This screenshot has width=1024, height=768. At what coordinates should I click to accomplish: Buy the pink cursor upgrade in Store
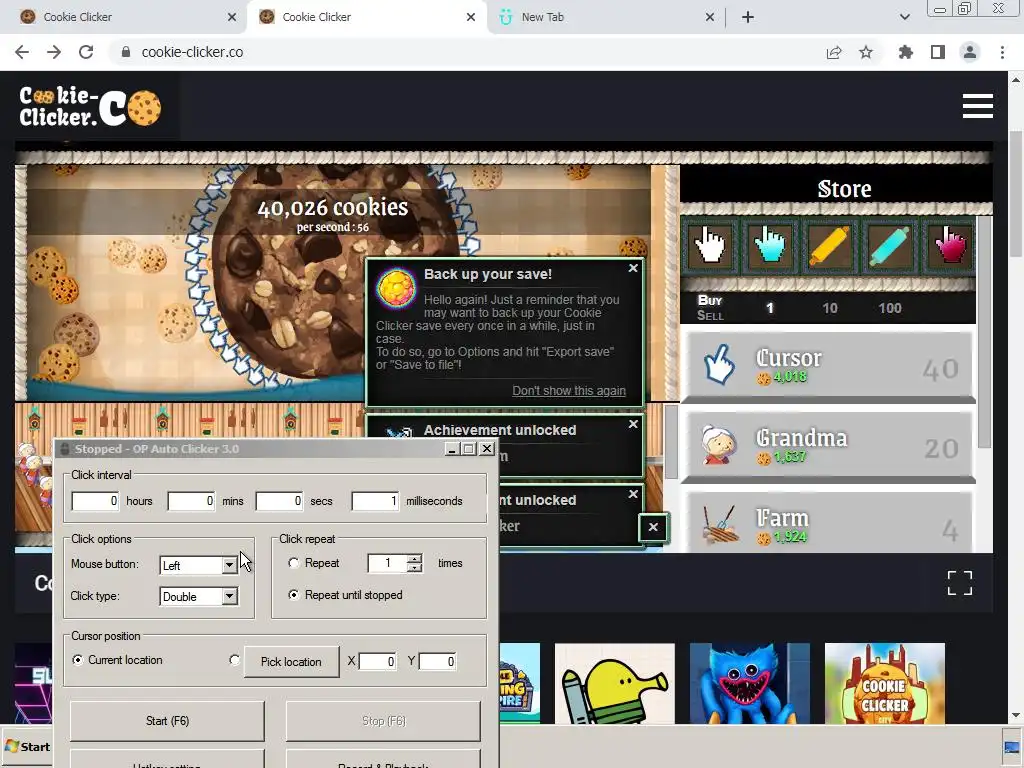(948, 246)
